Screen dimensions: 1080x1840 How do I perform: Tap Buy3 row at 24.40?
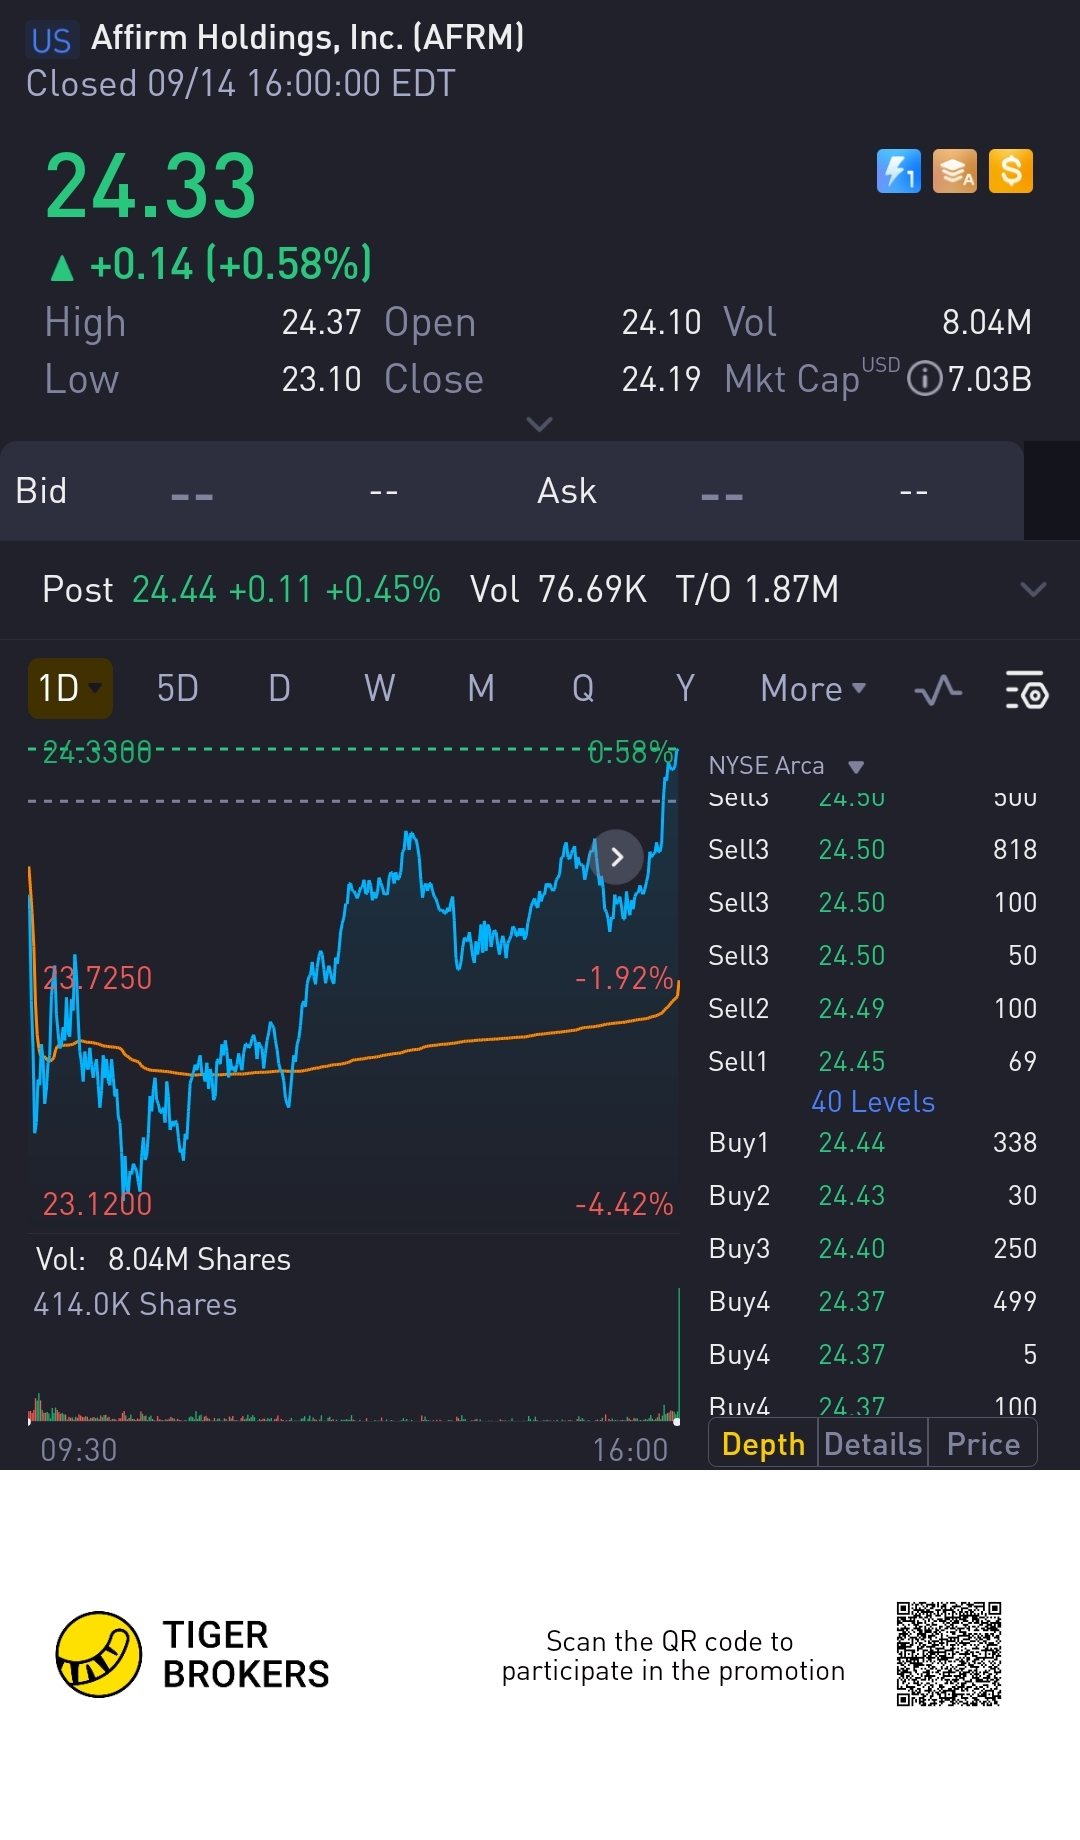[x=872, y=1248]
